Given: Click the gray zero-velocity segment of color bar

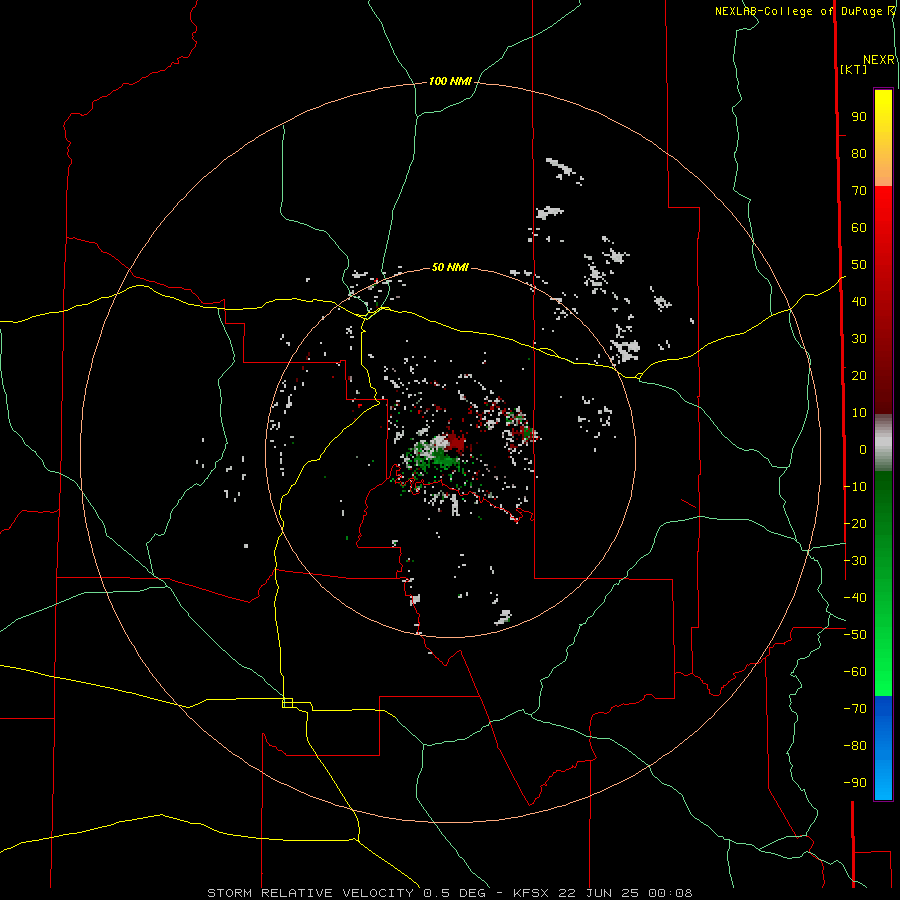Looking at the screenshot, I should (x=883, y=443).
